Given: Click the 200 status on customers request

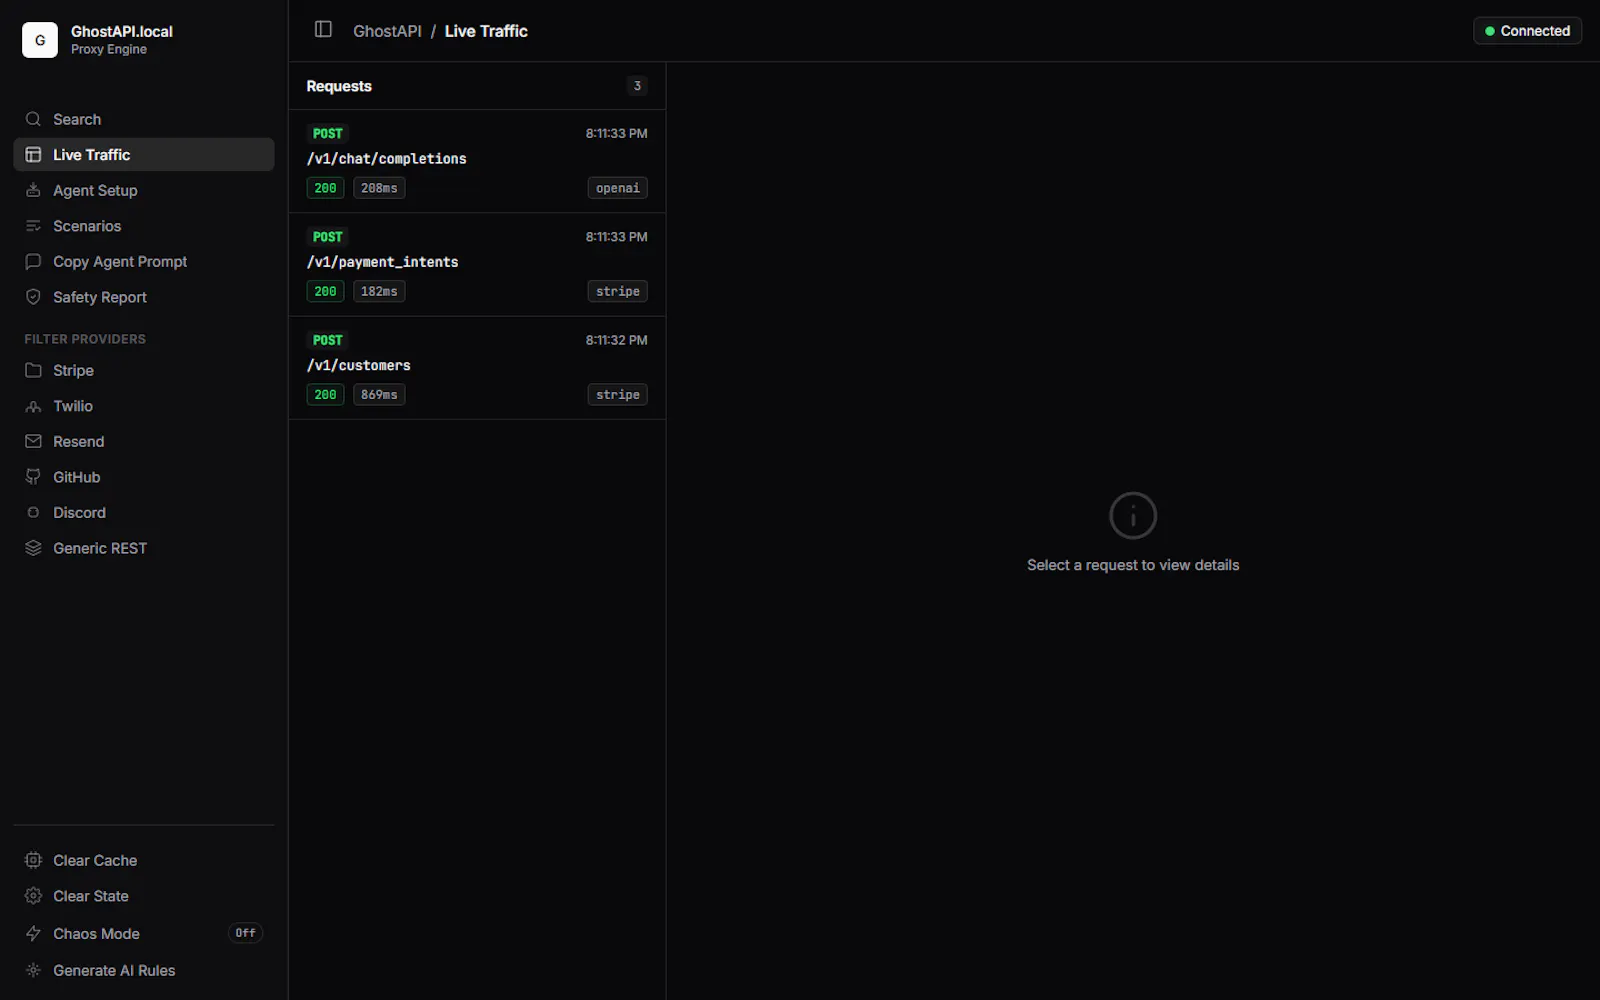Looking at the screenshot, I should coord(325,395).
